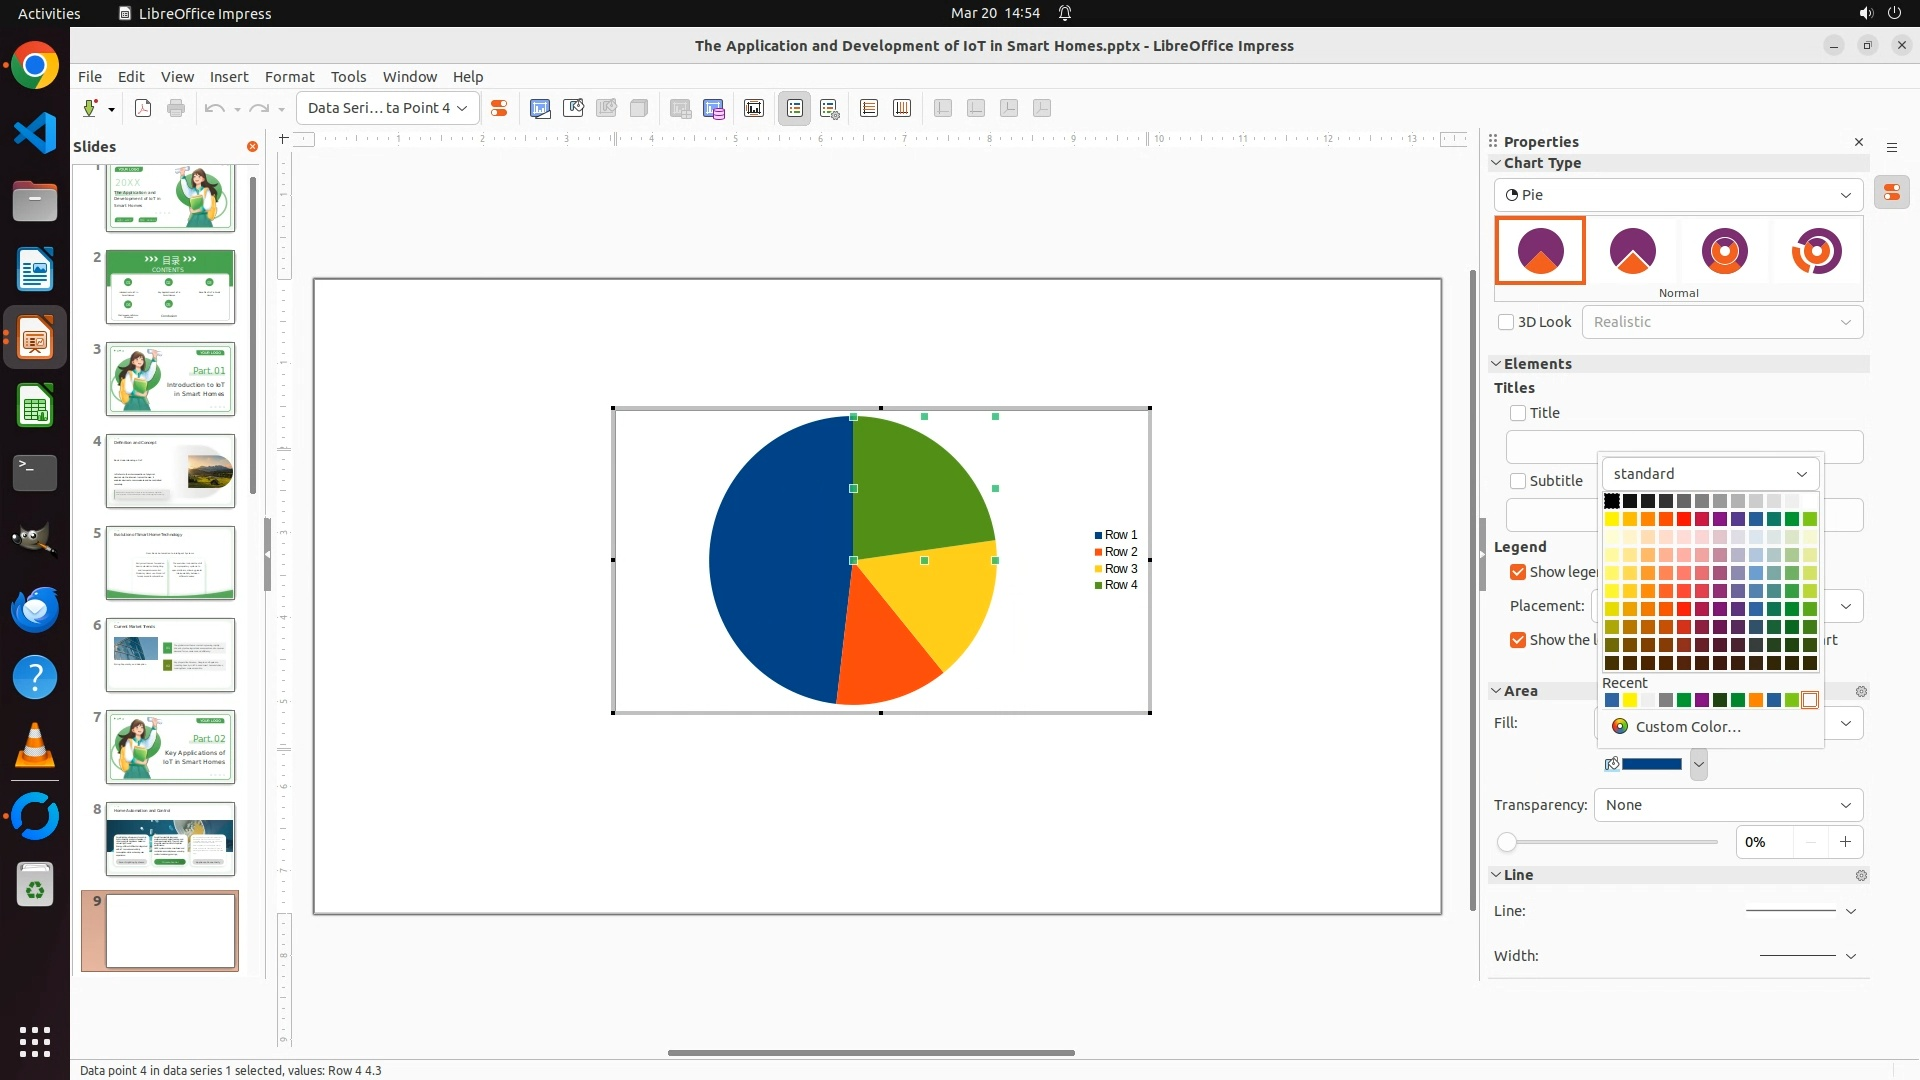Enable the 3D Look checkbox
Image resolution: width=1920 pixels, height=1080 pixels.
(1506, 322)
